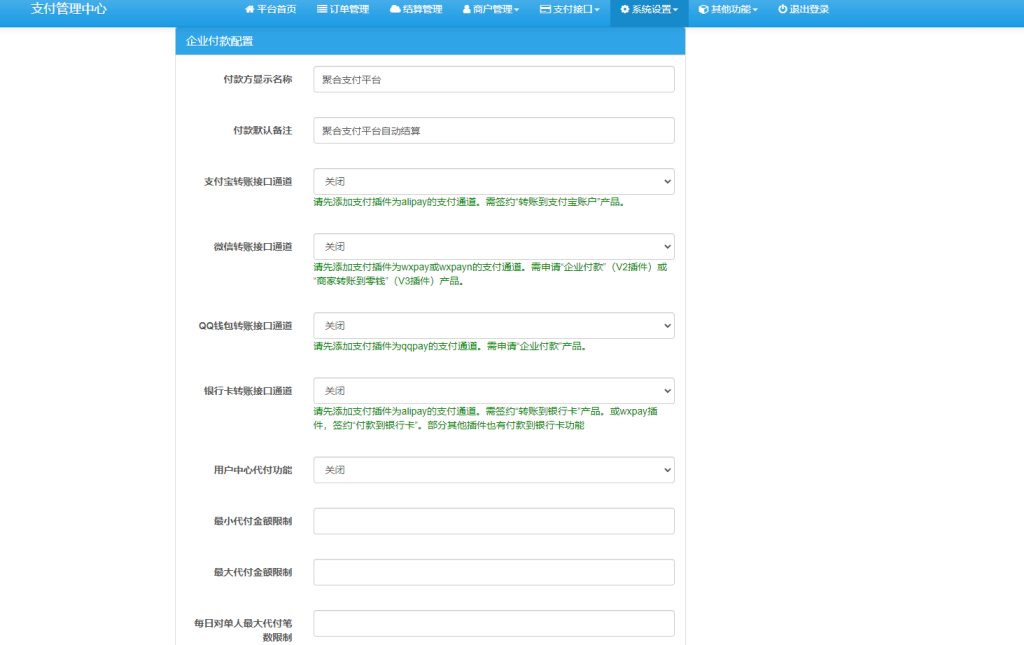Image resolution: width=1024 pixels, height=645 pixels.
Task: Click the user icon beside 商户管理
Action: point(467,9)
